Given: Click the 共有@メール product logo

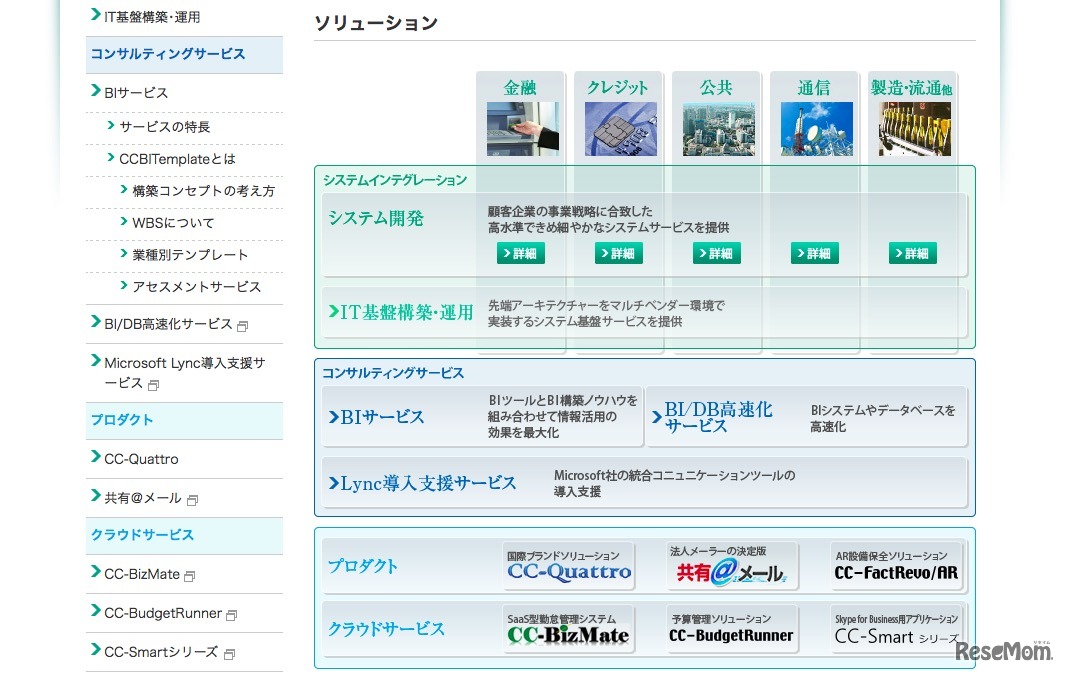Looking at the screenshot, I should click(x=733, y=566).
